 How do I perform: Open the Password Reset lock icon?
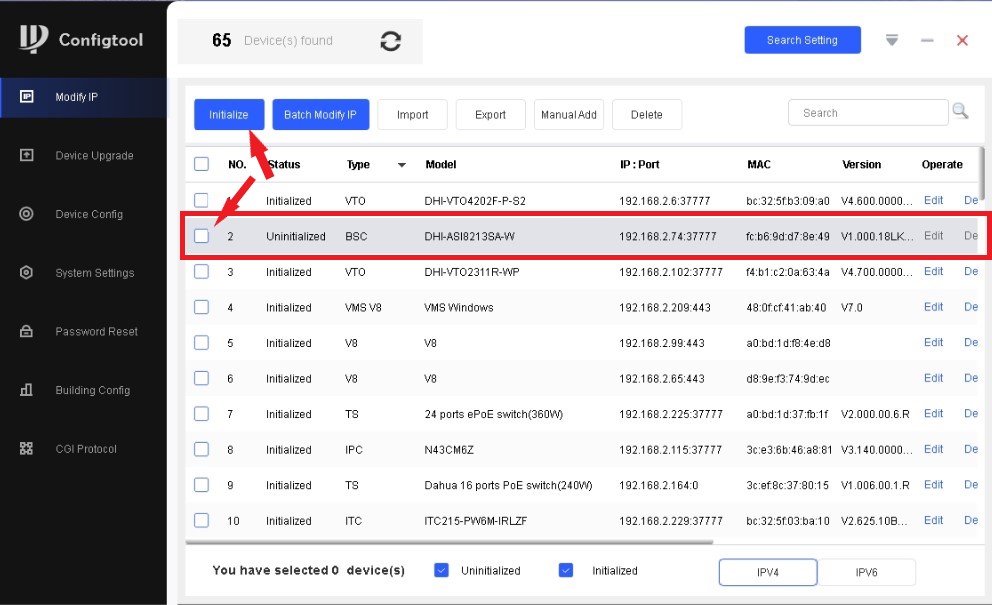[x=27, y=331]
